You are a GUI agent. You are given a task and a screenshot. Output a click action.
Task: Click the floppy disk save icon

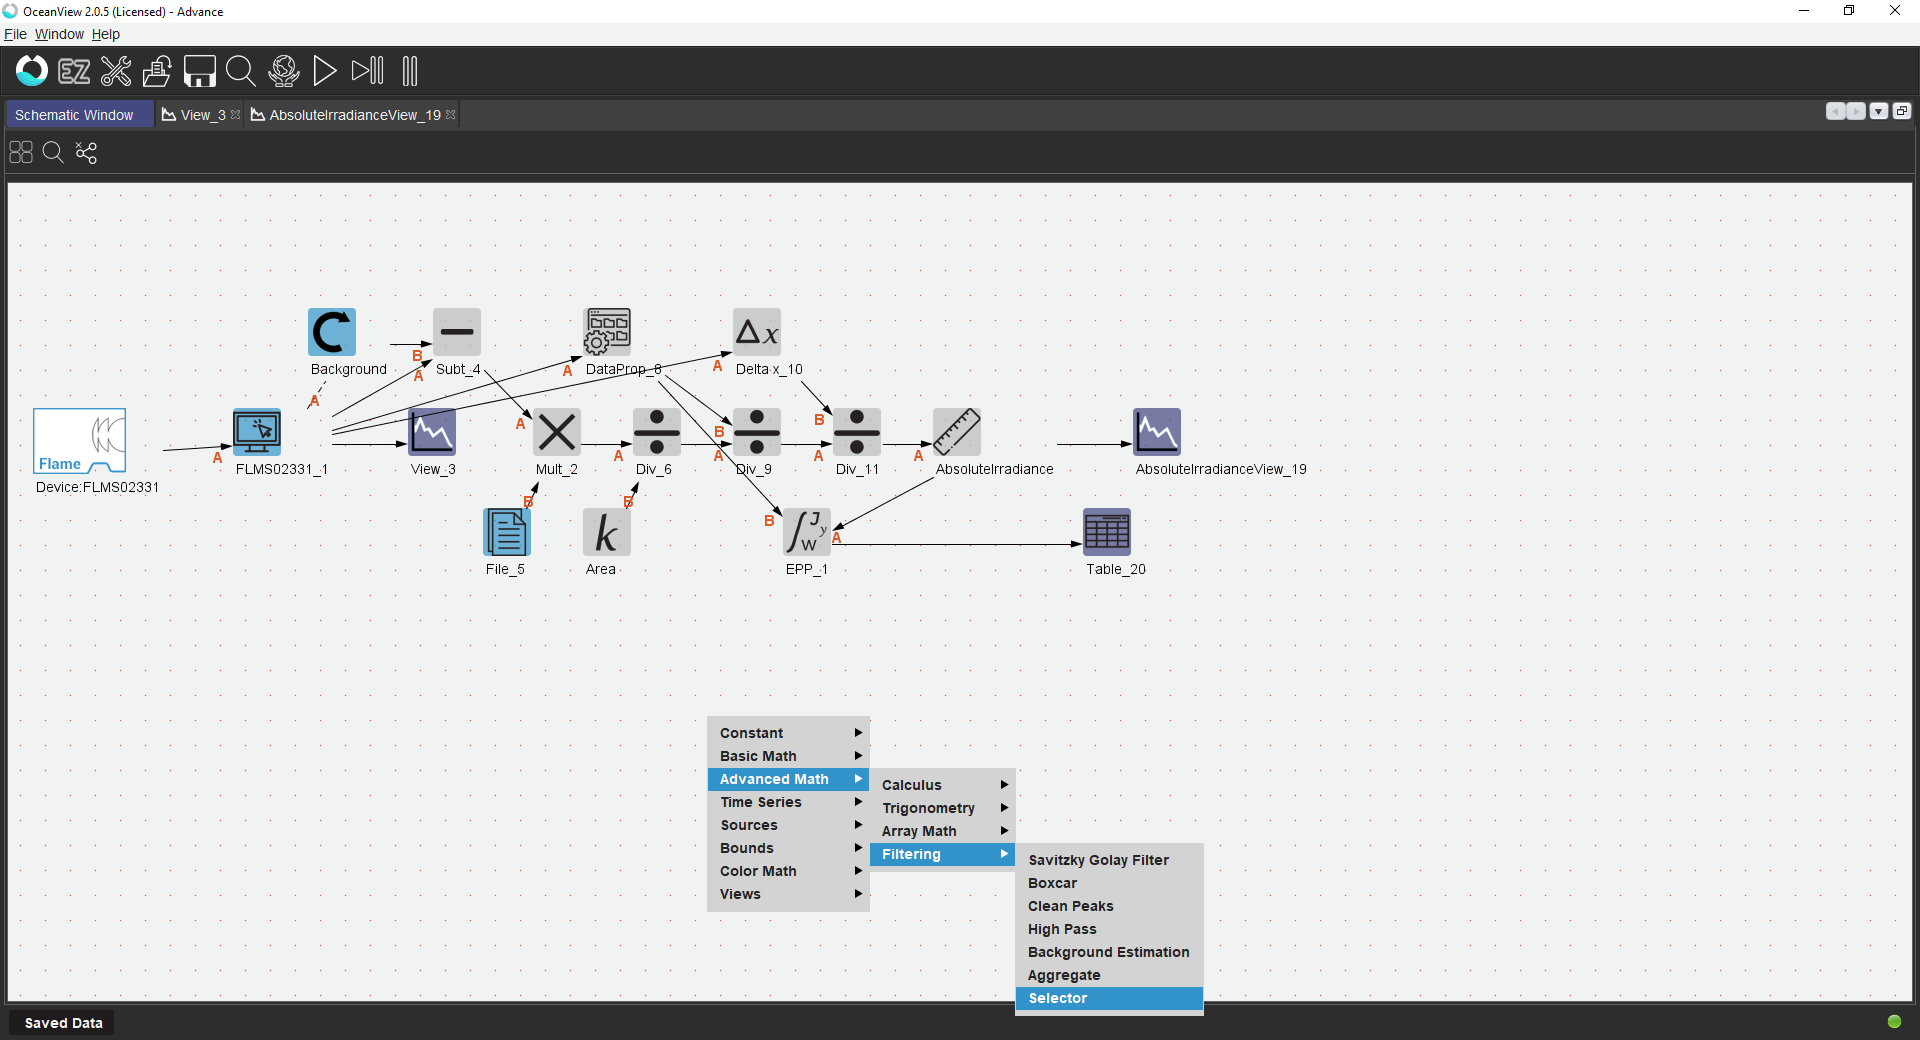click(199, 71)
